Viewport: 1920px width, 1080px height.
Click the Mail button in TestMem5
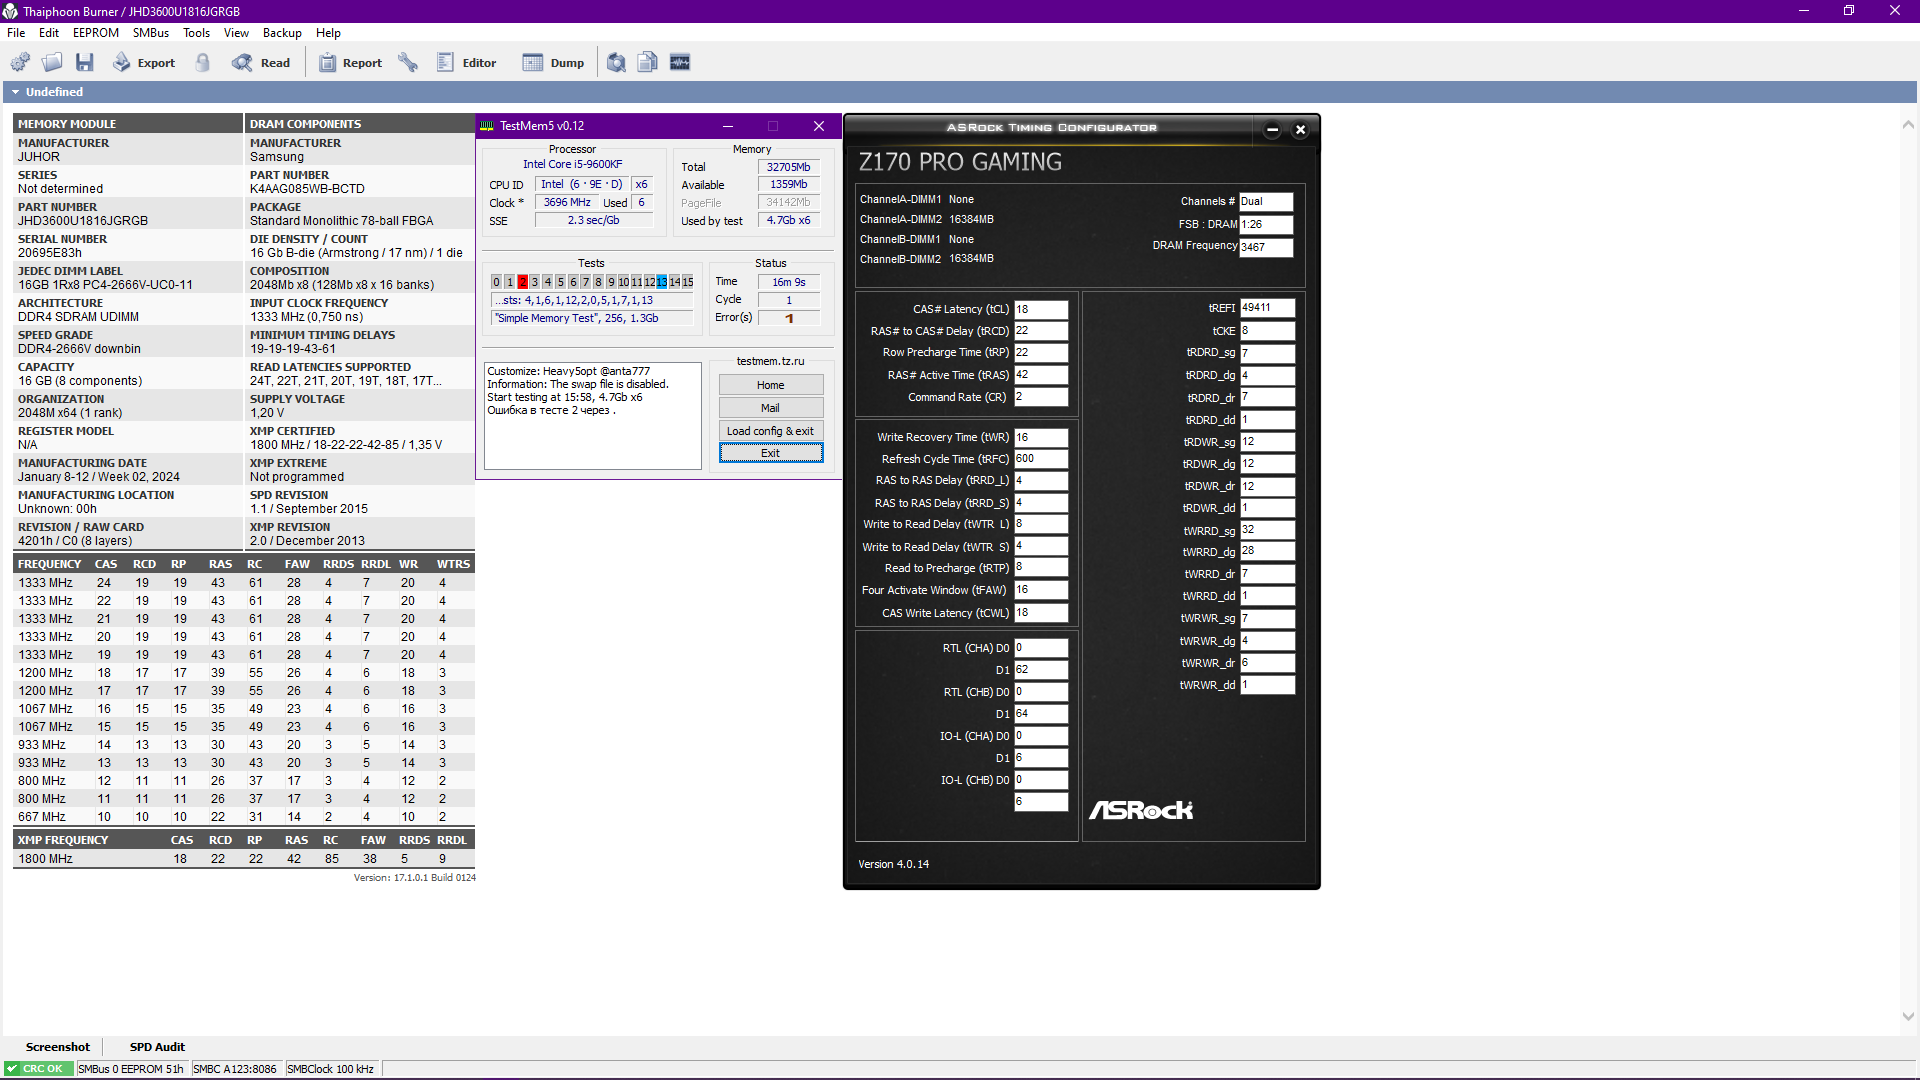click(770, 408)
